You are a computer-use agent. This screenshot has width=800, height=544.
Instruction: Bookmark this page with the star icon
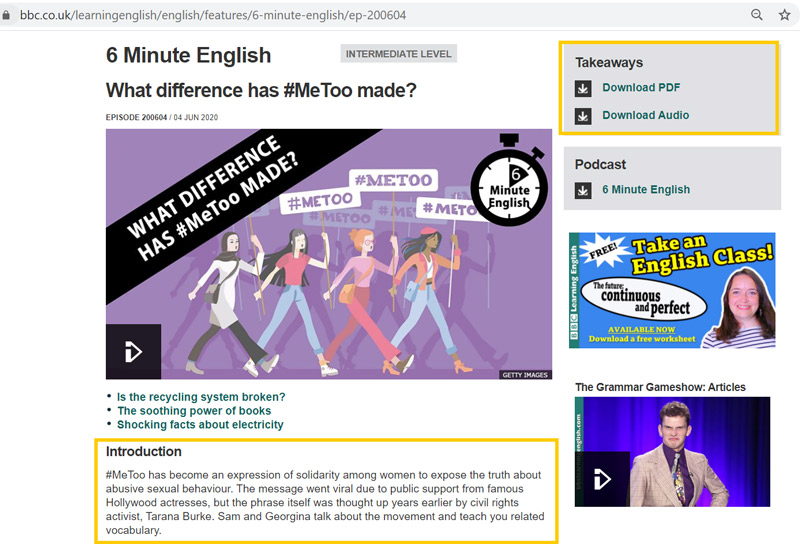(785, 16)
